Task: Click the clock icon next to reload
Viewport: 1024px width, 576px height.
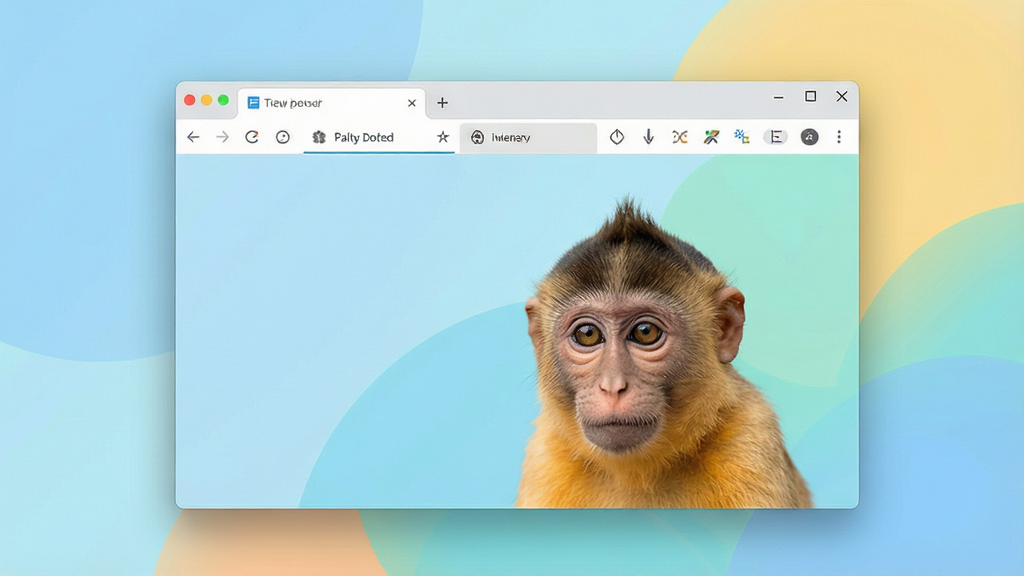Action: tap(283, 137)
